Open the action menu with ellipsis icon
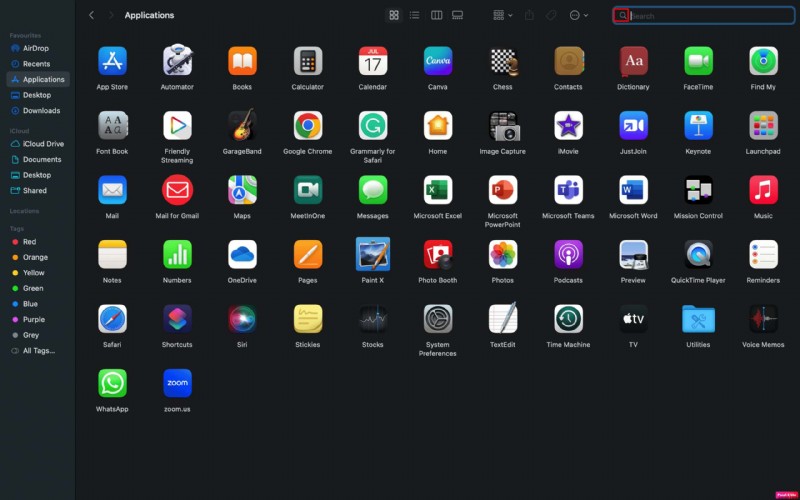The height and width of the screenshot is (500, 800). click(579, 15)
